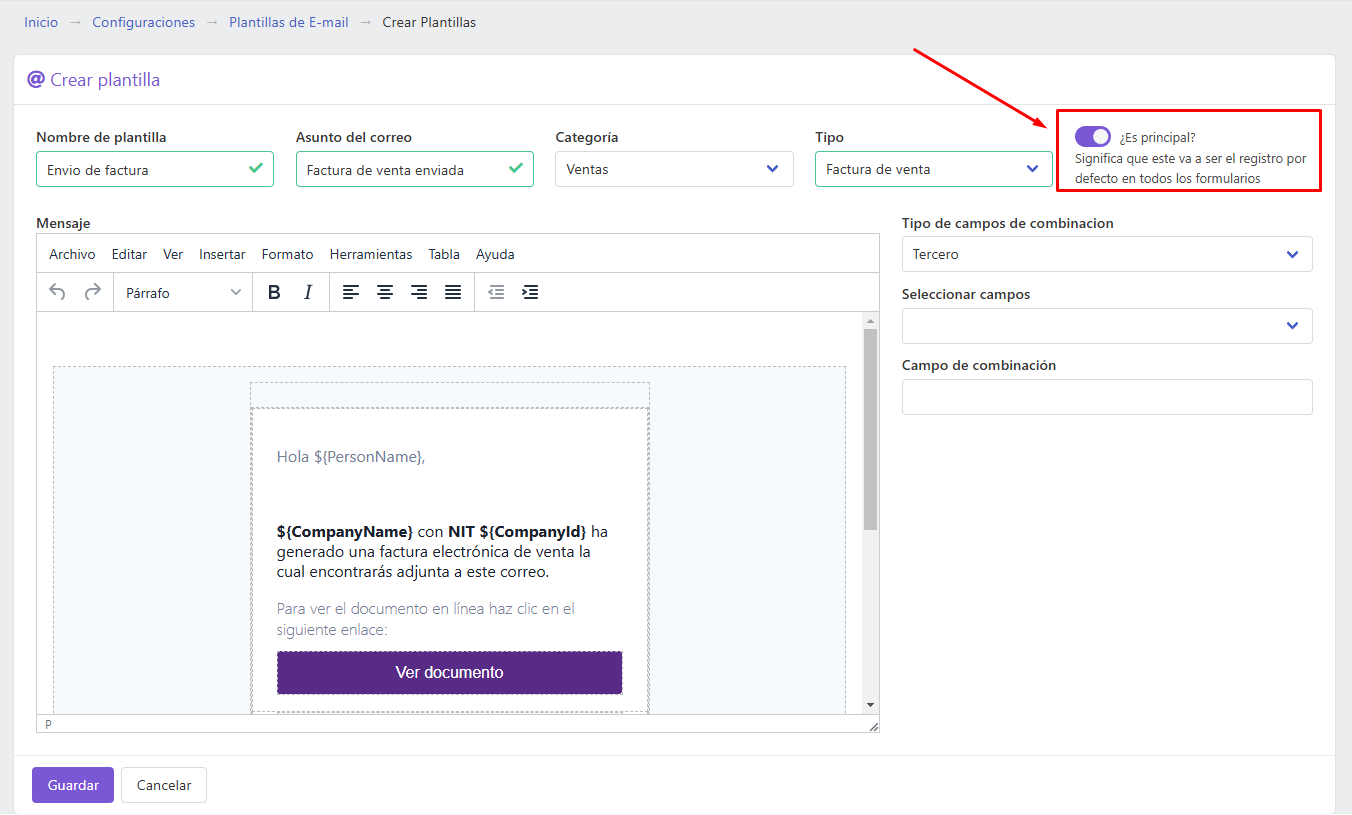Justify the message text
This screenshot has width=1352, height=815.
[x=453, y=292]
